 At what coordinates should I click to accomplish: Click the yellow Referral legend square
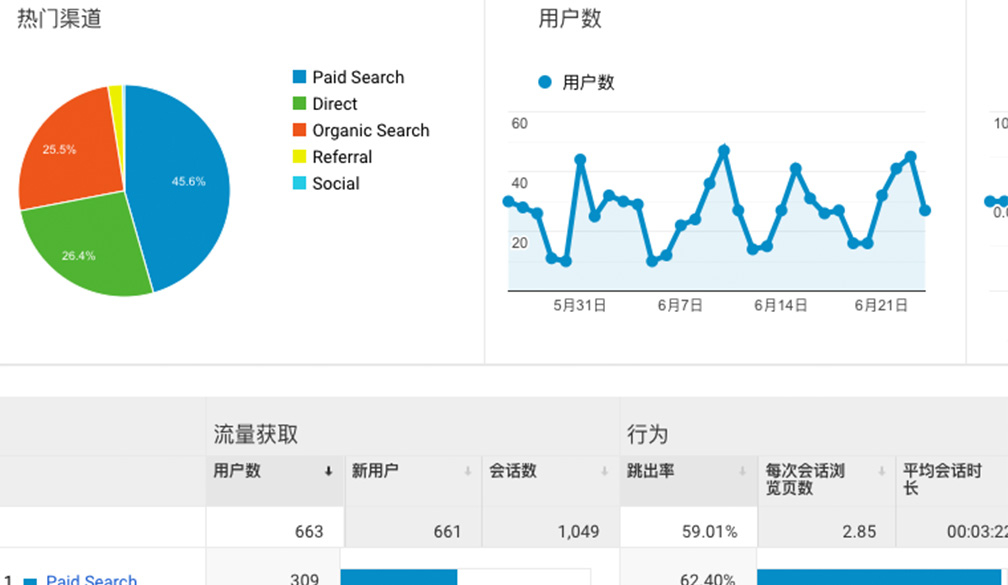click(299, 157)
